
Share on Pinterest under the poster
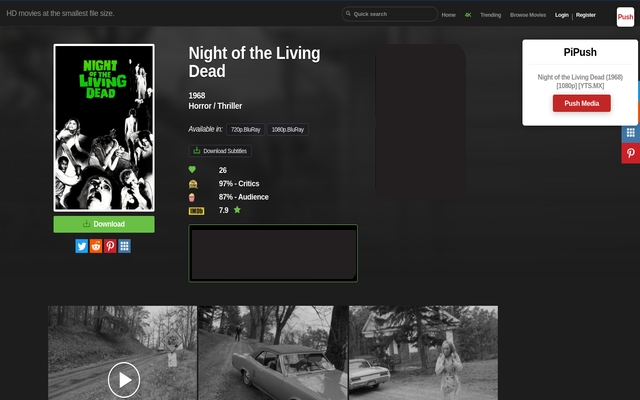click(110, 246)
